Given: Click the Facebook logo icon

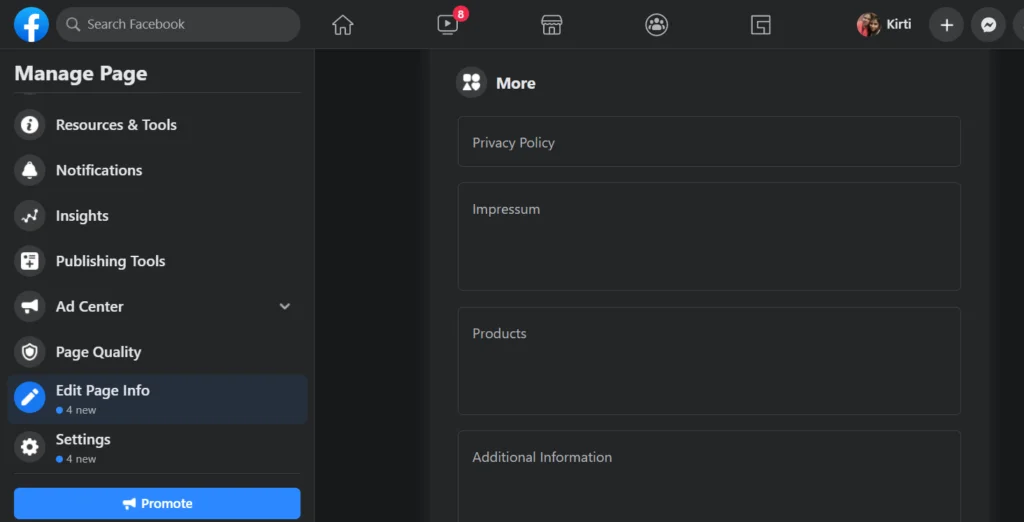Looking at the screenshot, I should [x=31, y=25].
